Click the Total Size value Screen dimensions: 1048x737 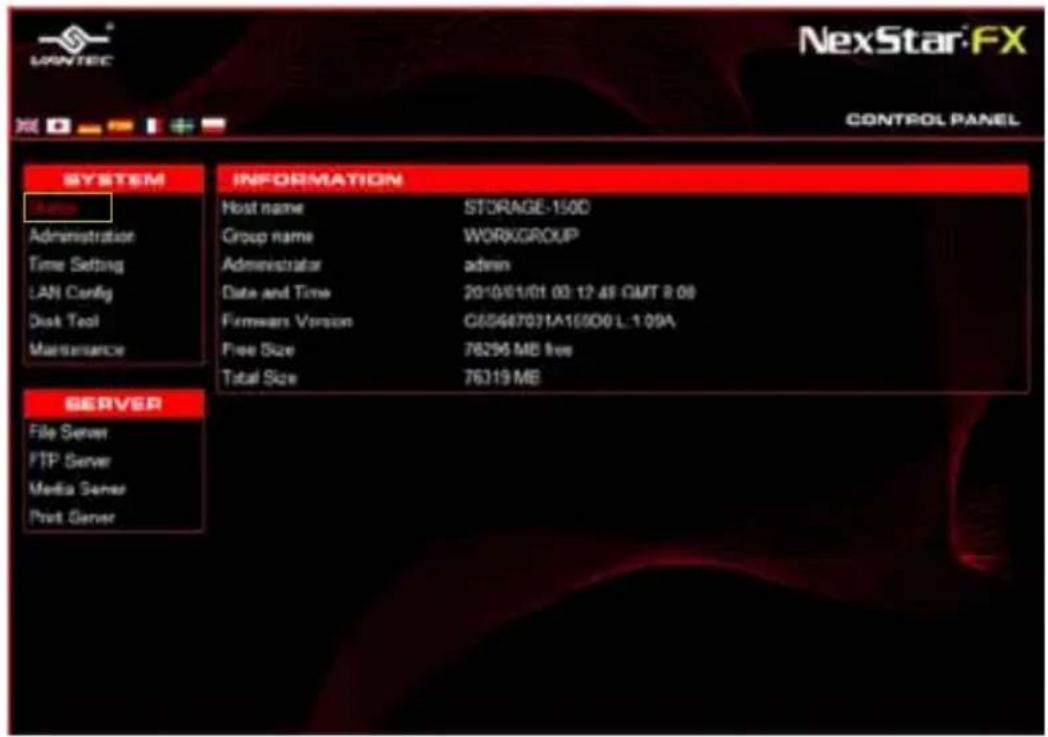[x=502, y=378]
